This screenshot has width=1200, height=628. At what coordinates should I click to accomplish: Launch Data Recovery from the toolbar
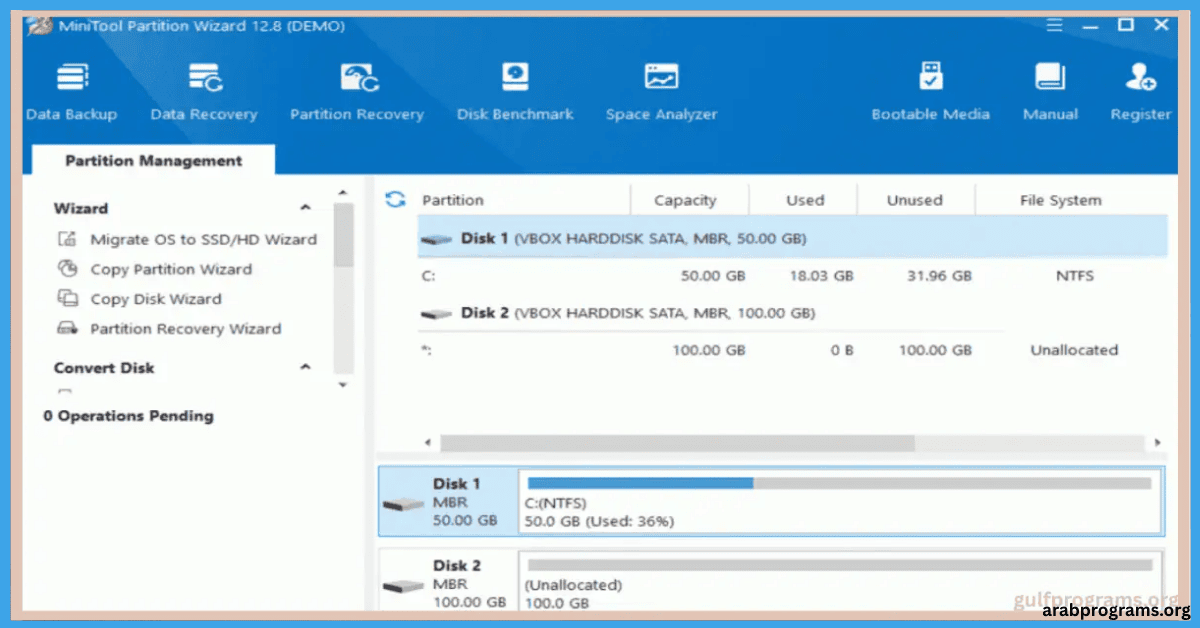coord(204,92)
